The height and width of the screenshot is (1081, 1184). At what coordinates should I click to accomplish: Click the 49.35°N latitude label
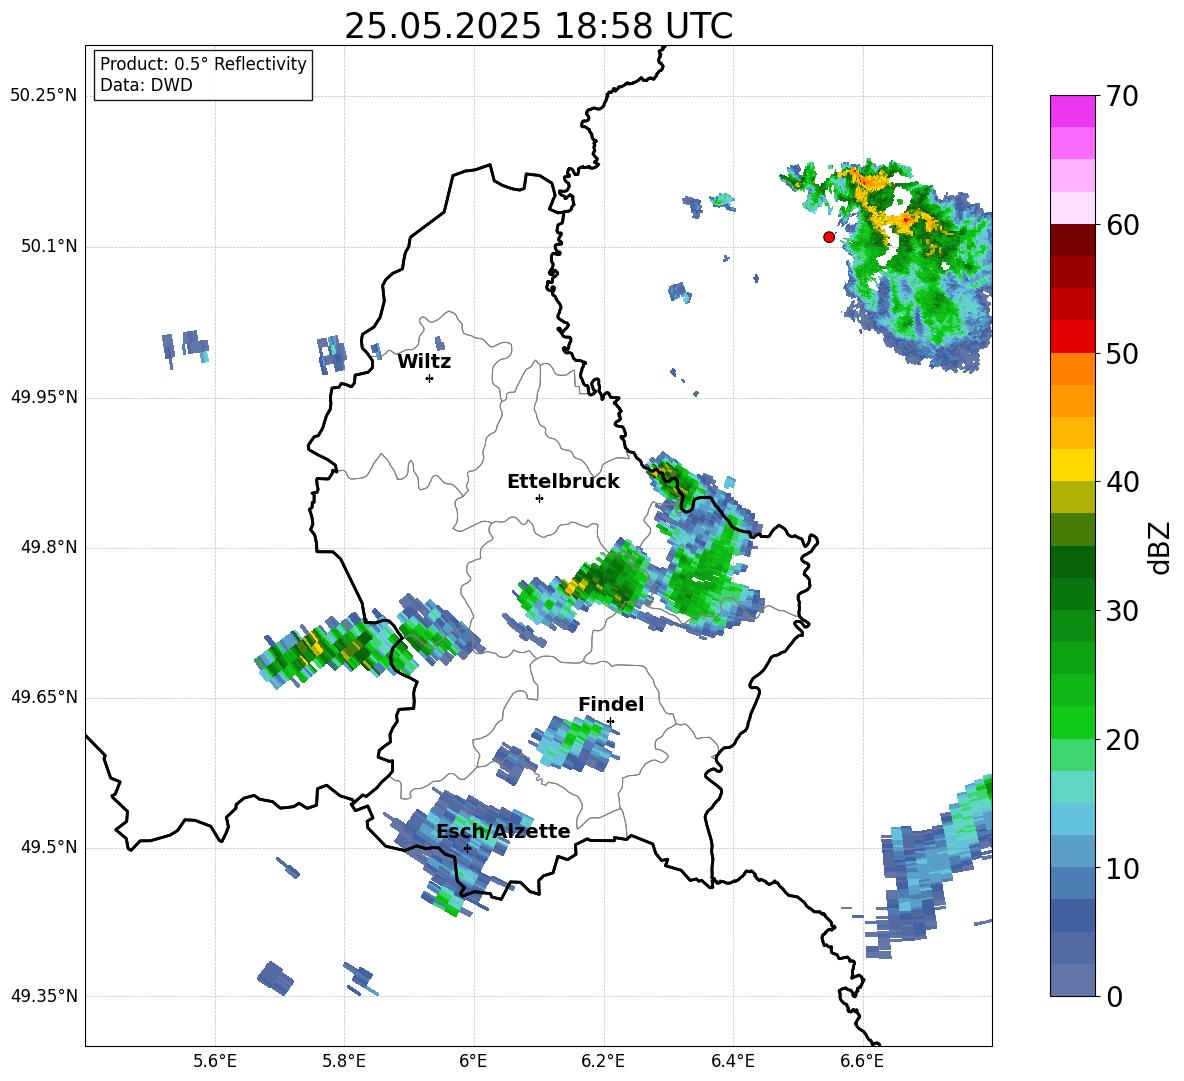[44, 996]
